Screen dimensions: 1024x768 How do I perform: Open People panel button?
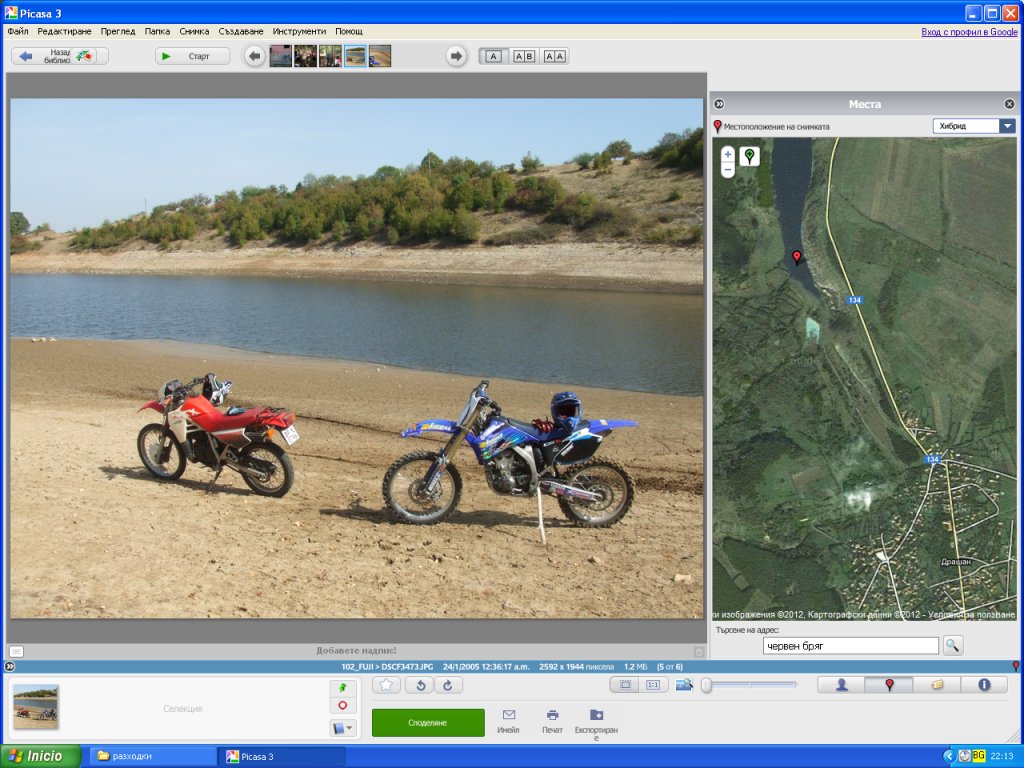point(841,684)
